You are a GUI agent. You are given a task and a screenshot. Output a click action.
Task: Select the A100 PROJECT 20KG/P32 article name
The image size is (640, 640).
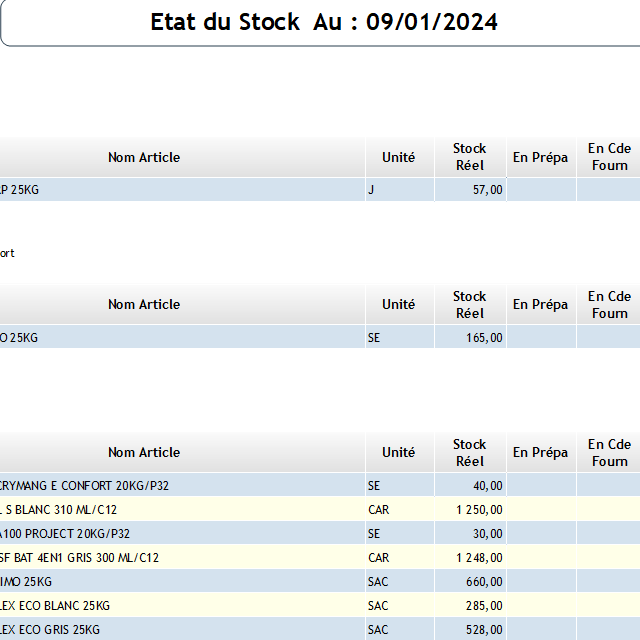coord(65,534)
